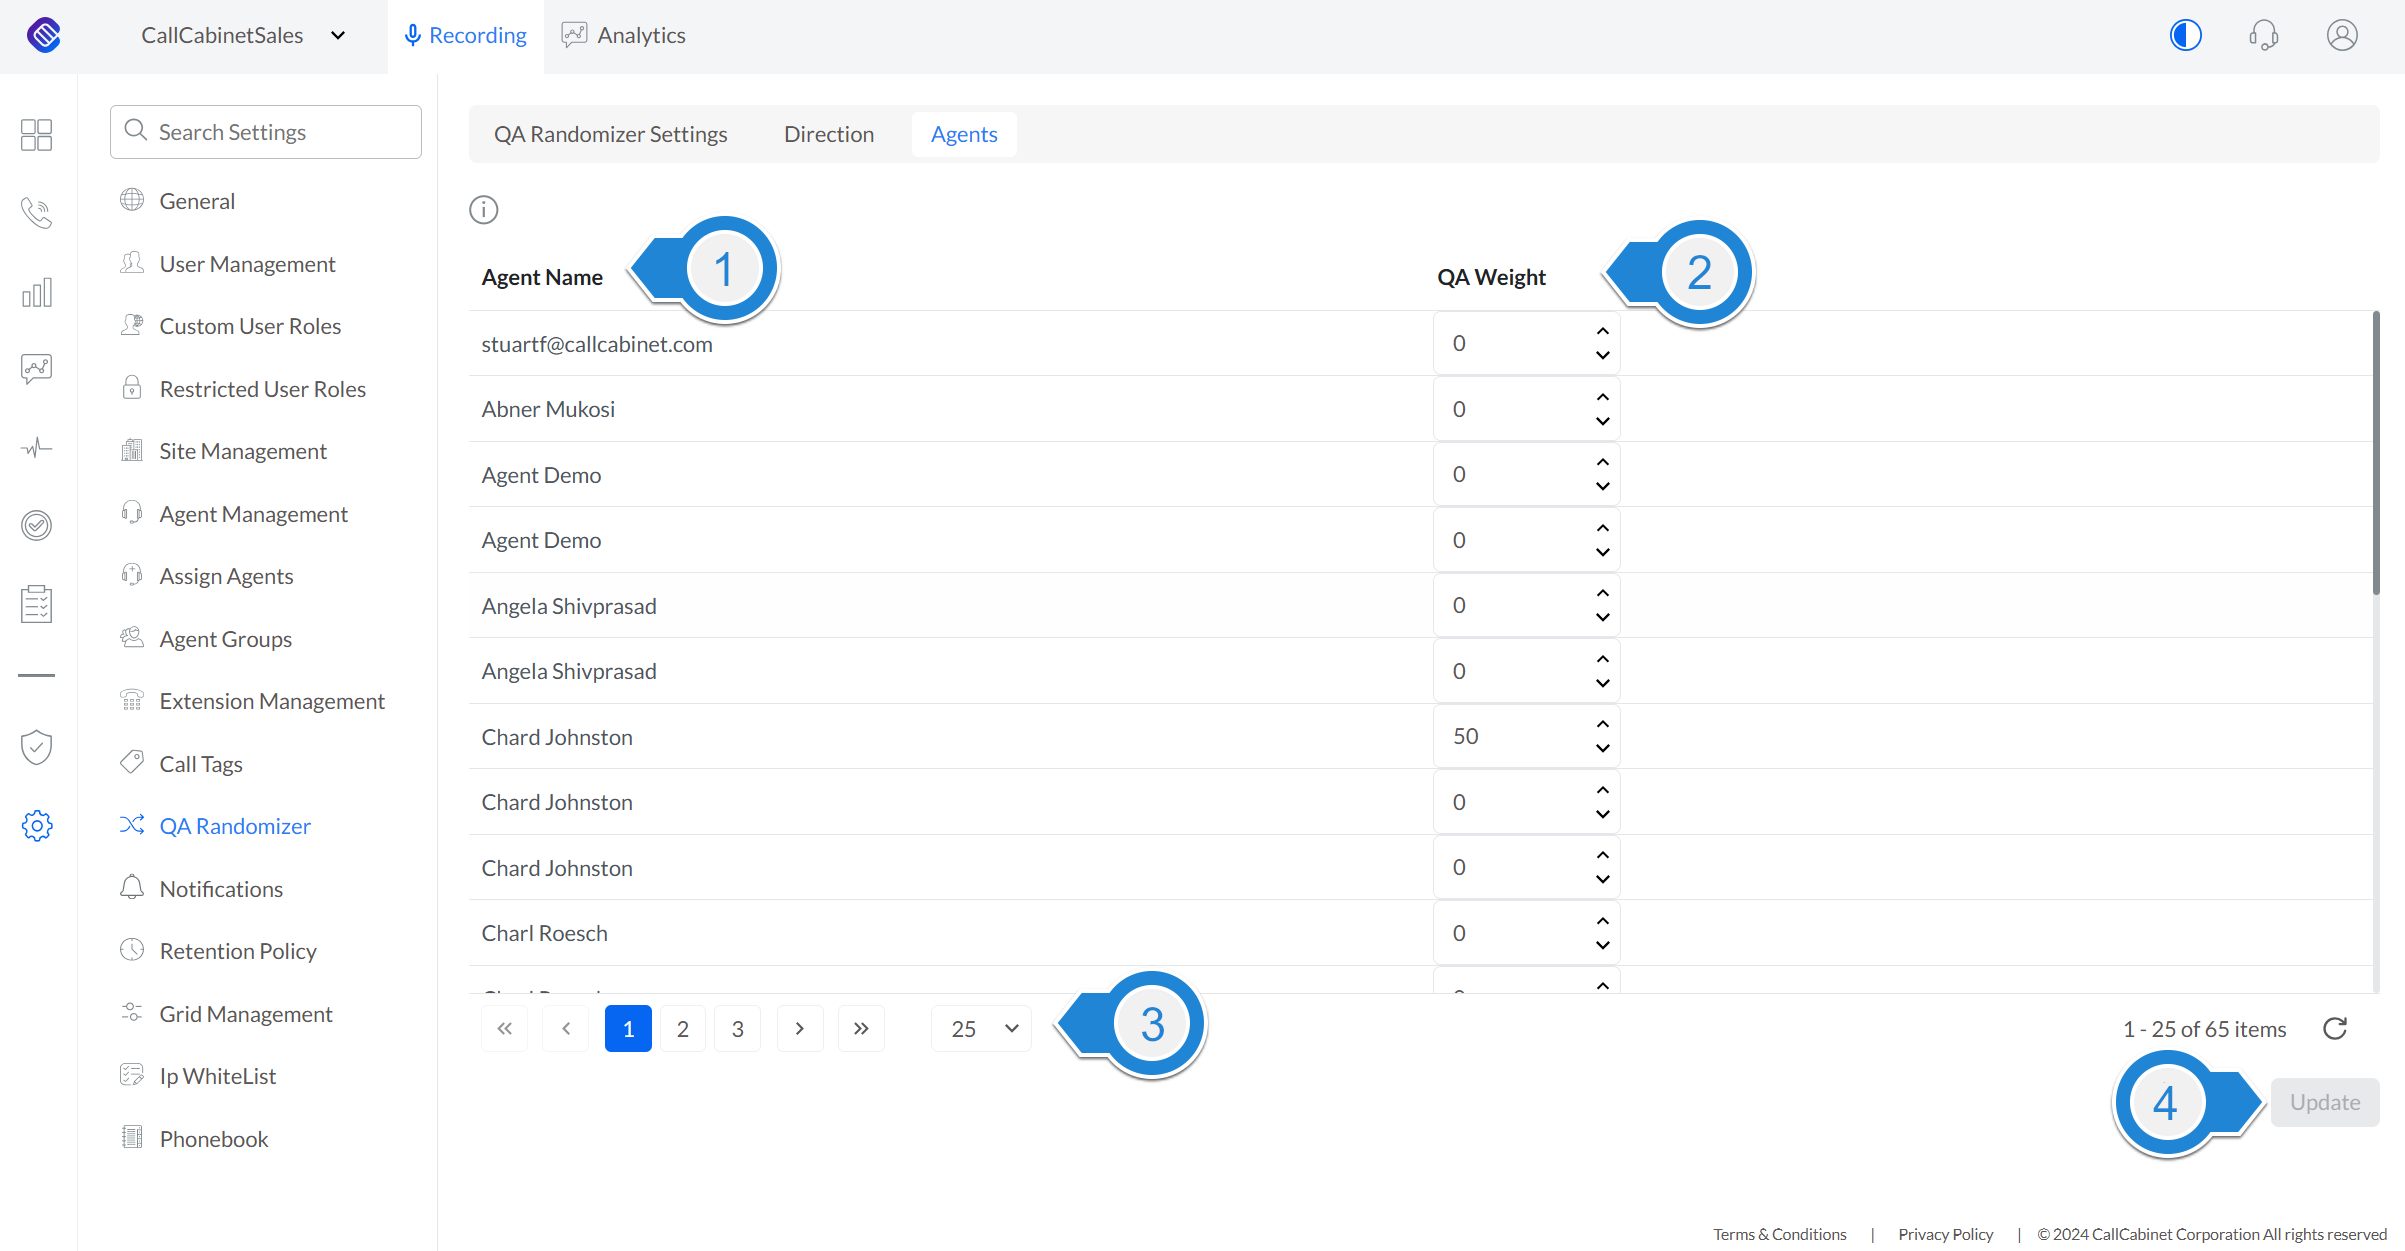2405x1251 pixels.
Task: Open the dashboard grid icon in sidebar
Action: pos(37,134)
